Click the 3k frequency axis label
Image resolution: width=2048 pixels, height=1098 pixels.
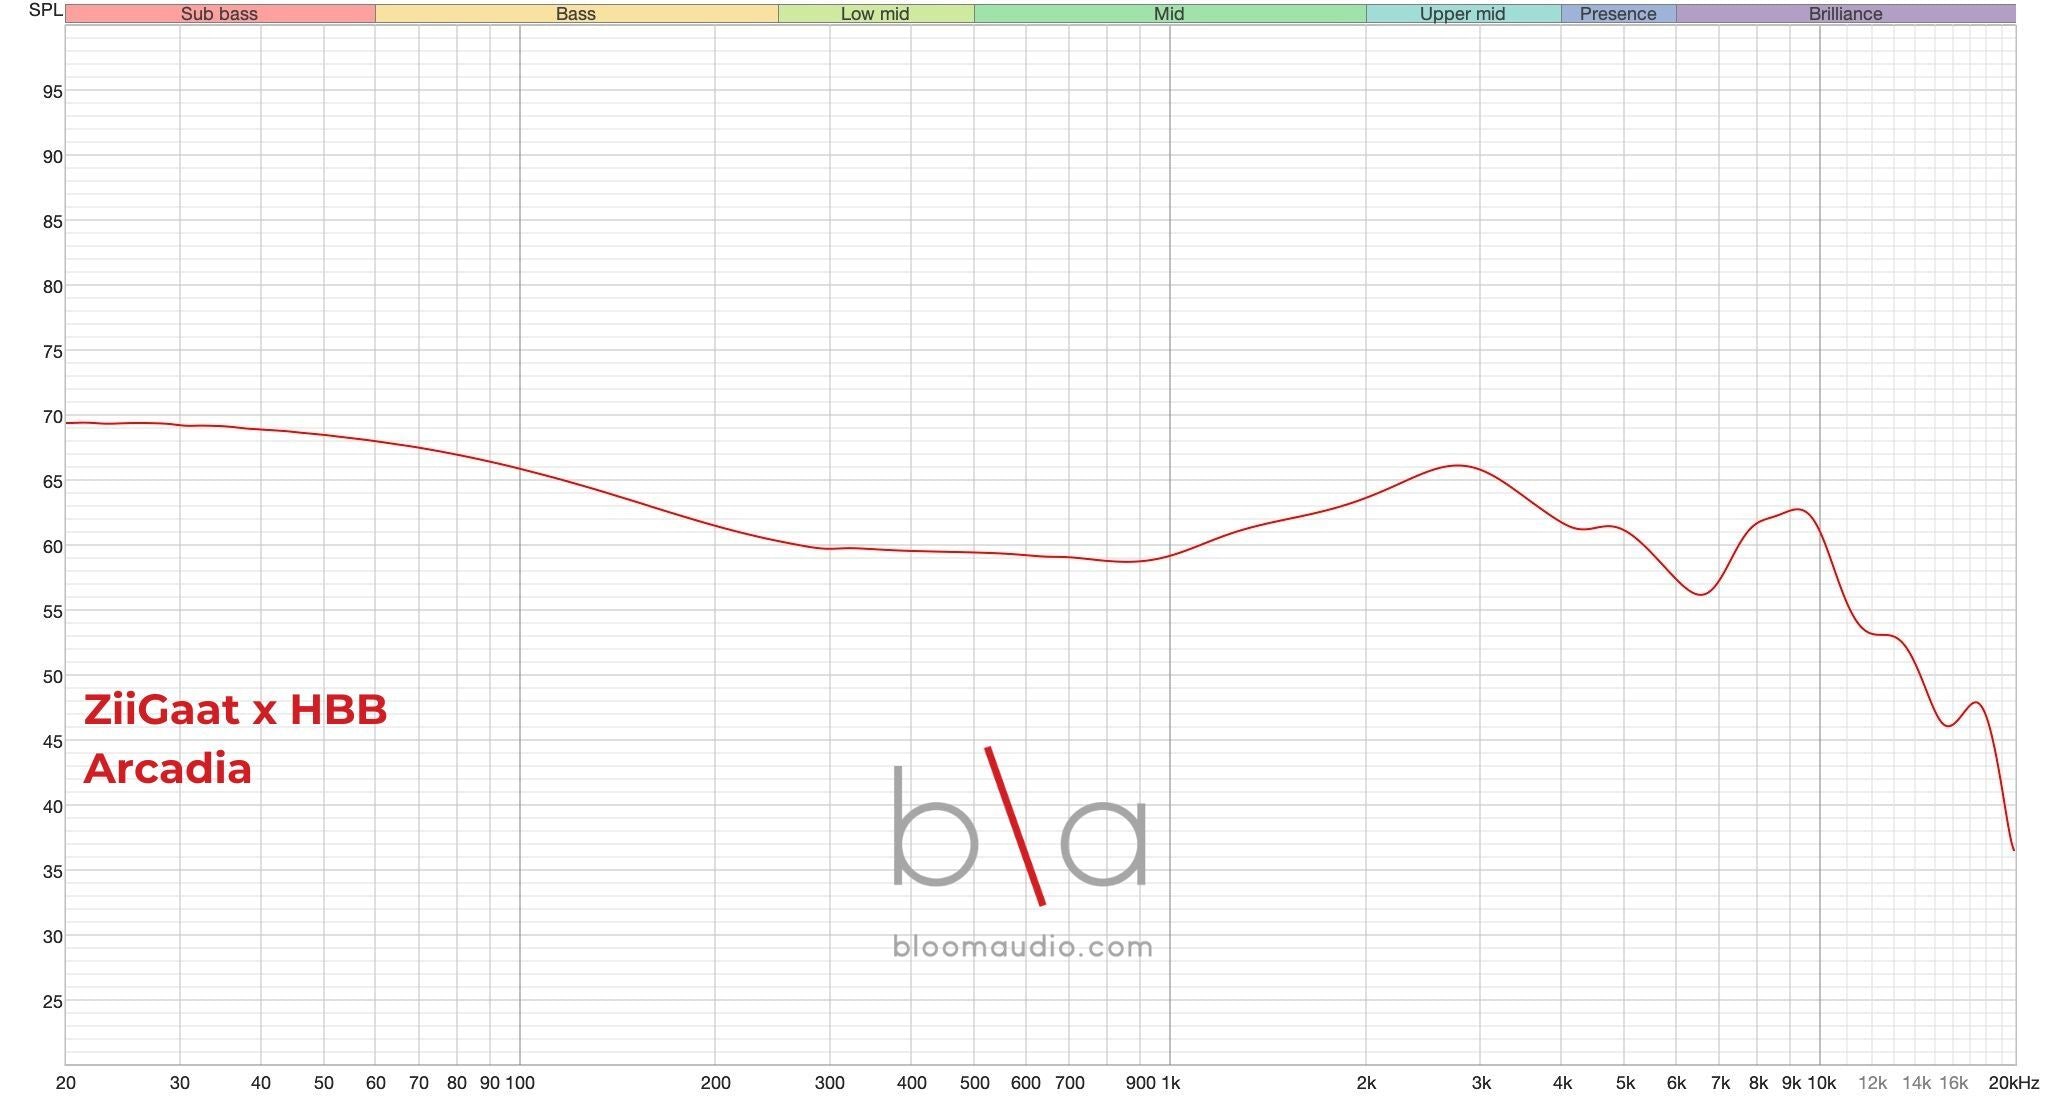pos(1481,1083)
